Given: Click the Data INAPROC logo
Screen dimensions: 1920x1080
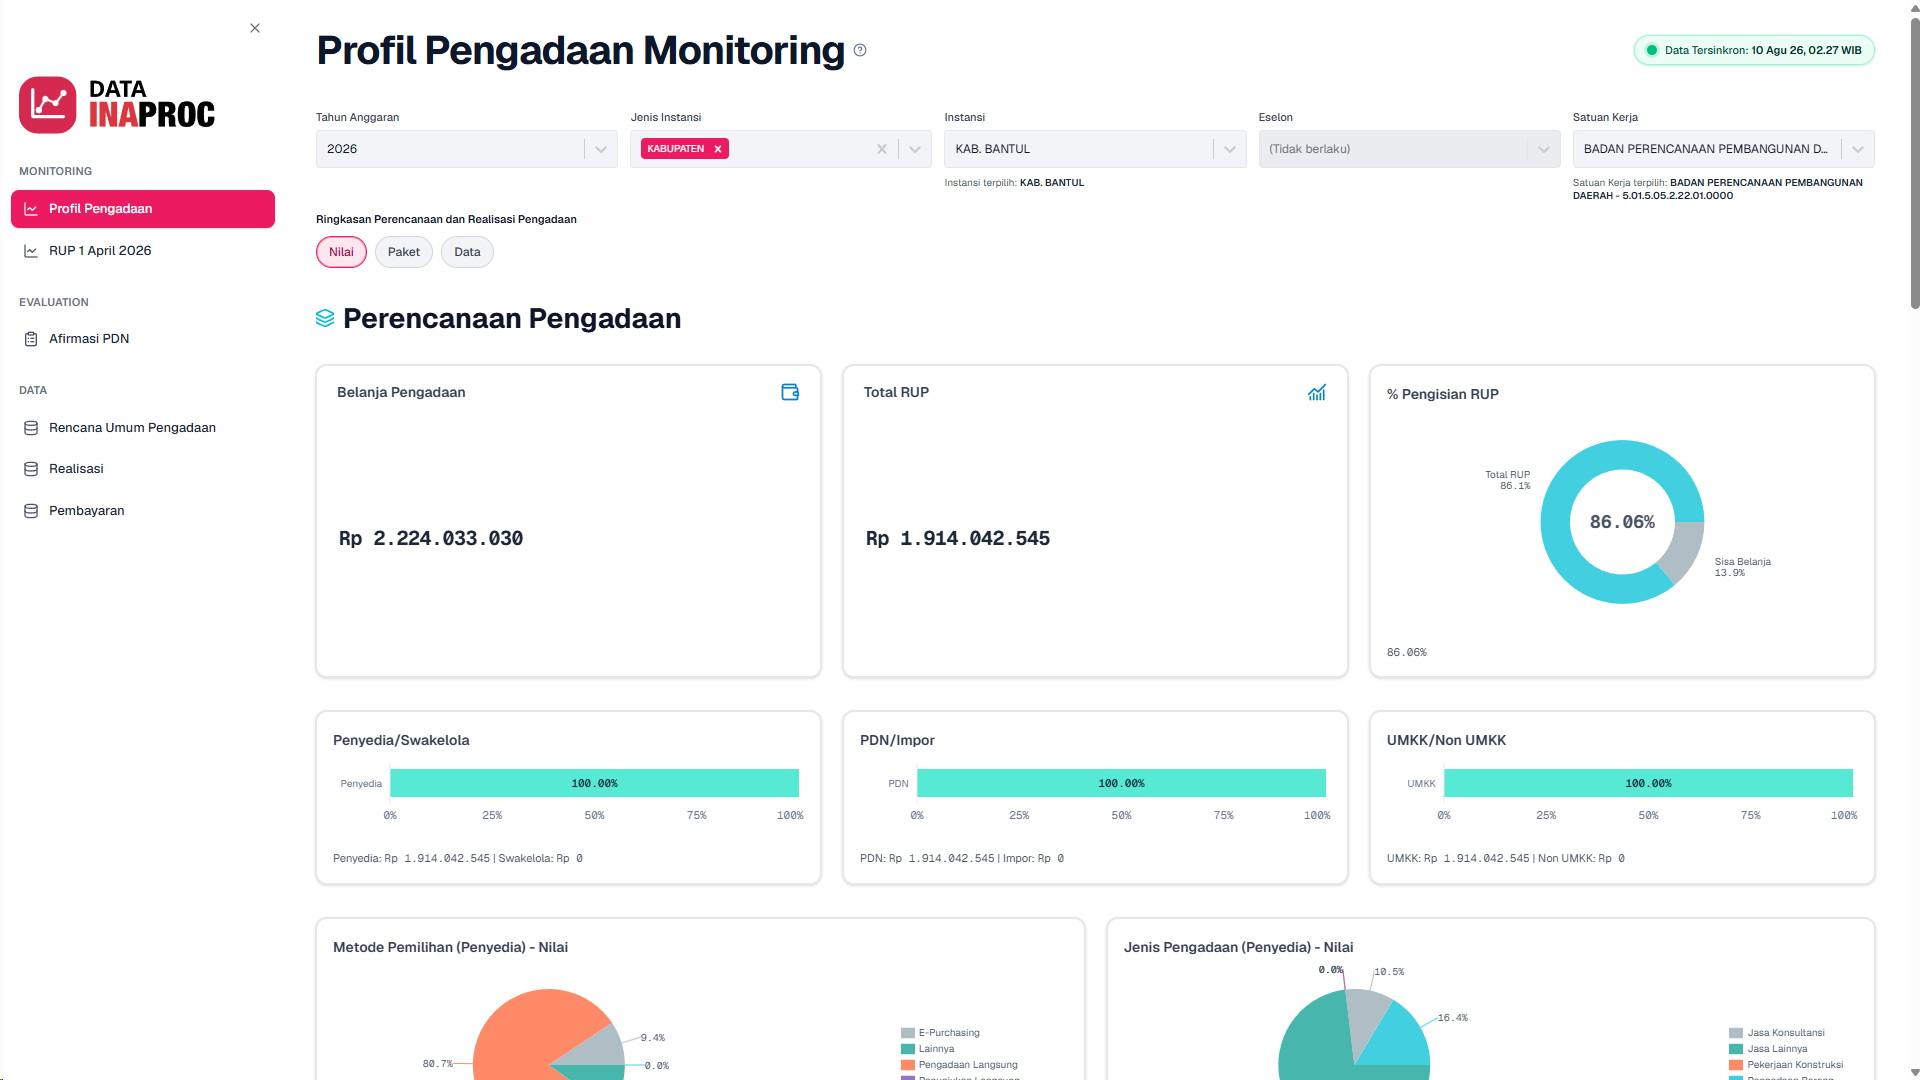Looking at the screenshot, I should click(x=117, y=104).
